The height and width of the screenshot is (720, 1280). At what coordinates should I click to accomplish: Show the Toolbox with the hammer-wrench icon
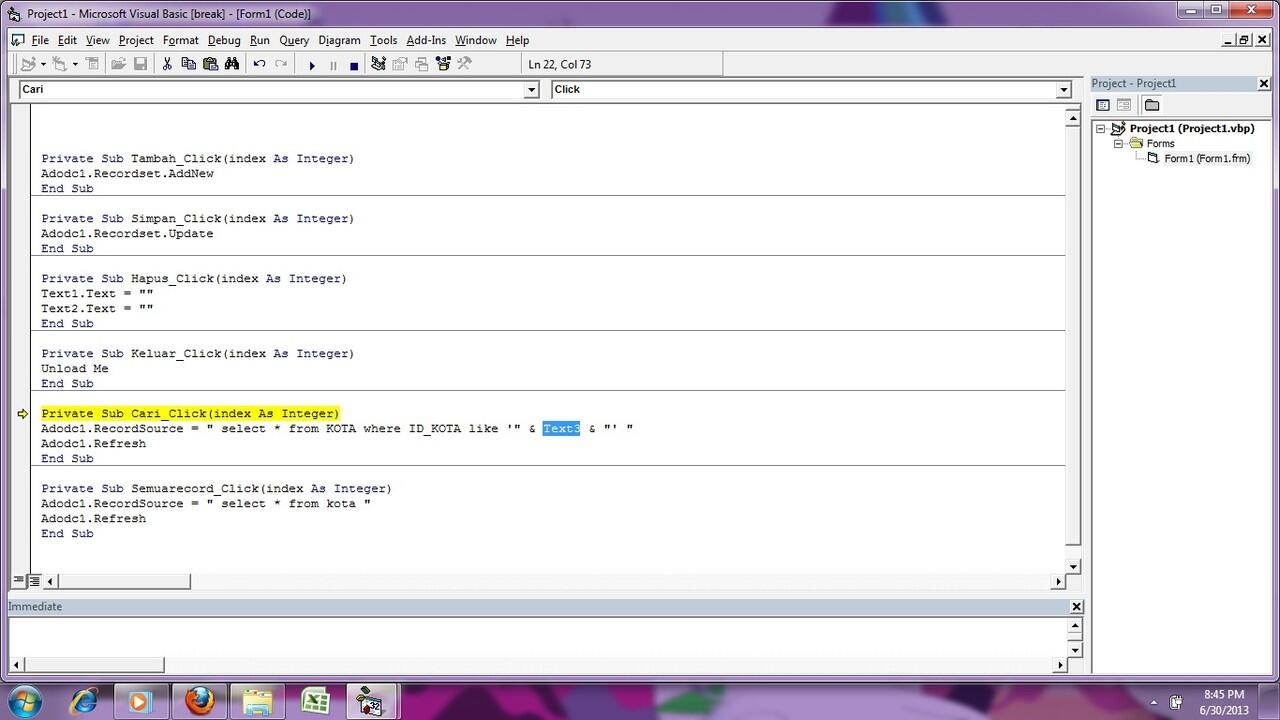coord(464,64)
